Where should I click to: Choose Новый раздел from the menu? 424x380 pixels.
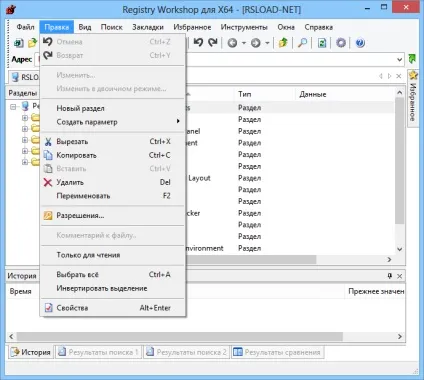point(113,108)
